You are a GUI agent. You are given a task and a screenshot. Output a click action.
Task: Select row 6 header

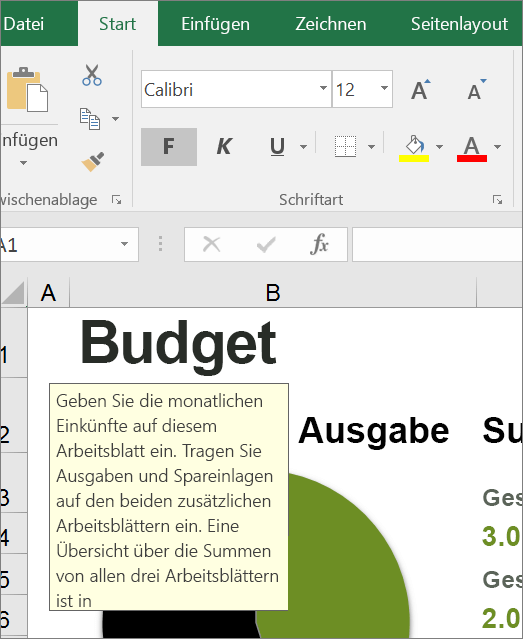coord(13,616)
